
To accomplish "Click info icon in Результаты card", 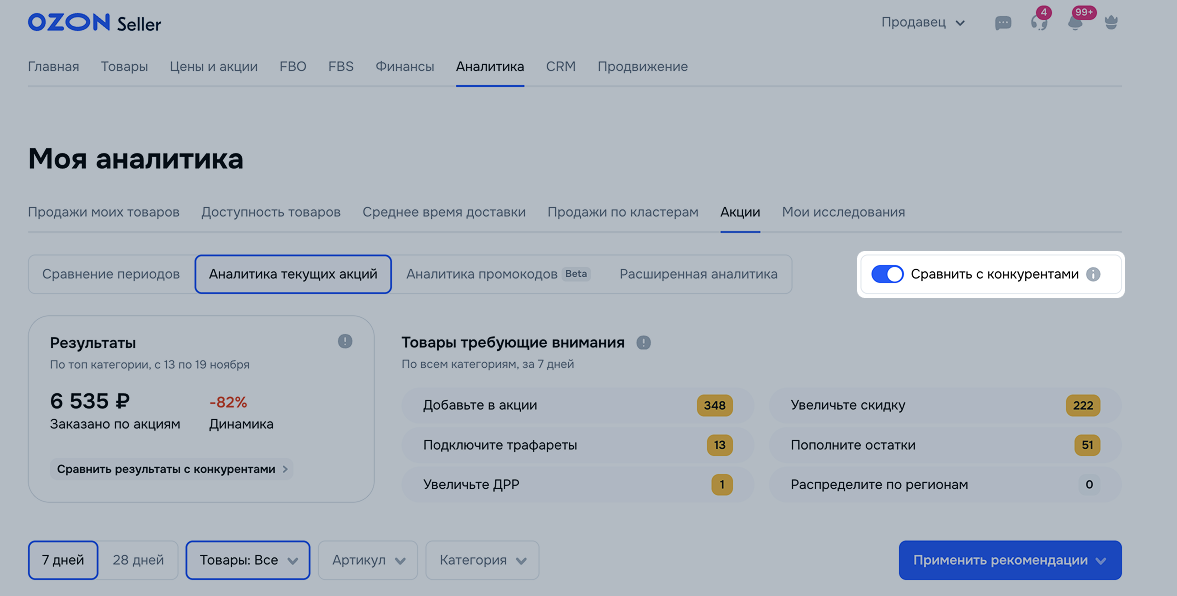I will tap(345, 342).
